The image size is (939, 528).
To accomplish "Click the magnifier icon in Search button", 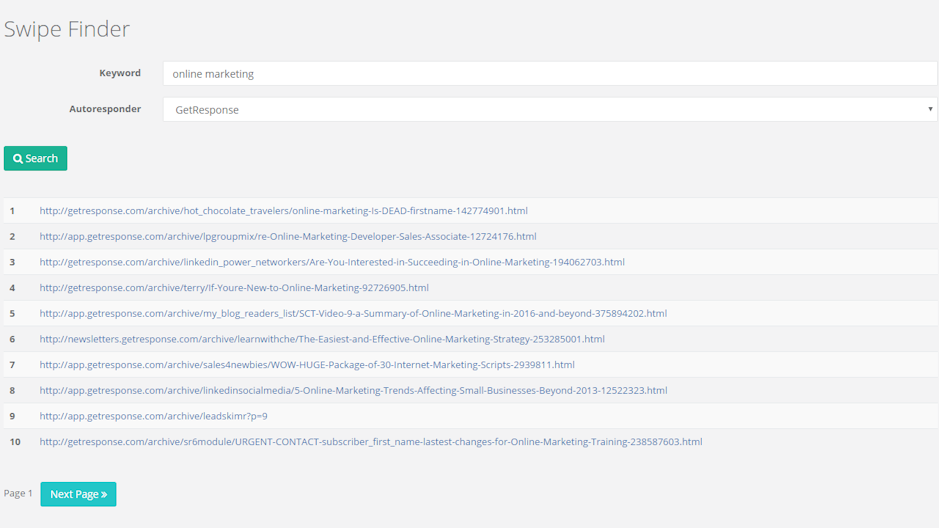I will (x=18, y=159).
